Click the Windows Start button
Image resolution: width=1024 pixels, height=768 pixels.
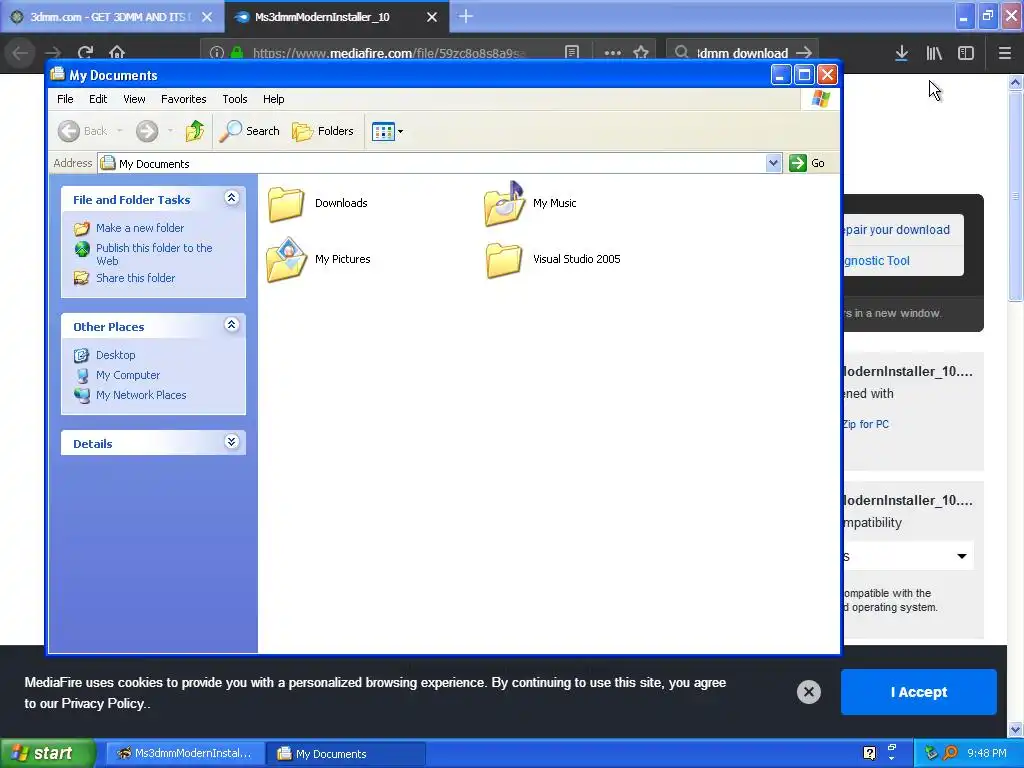[x=48, y=754]
